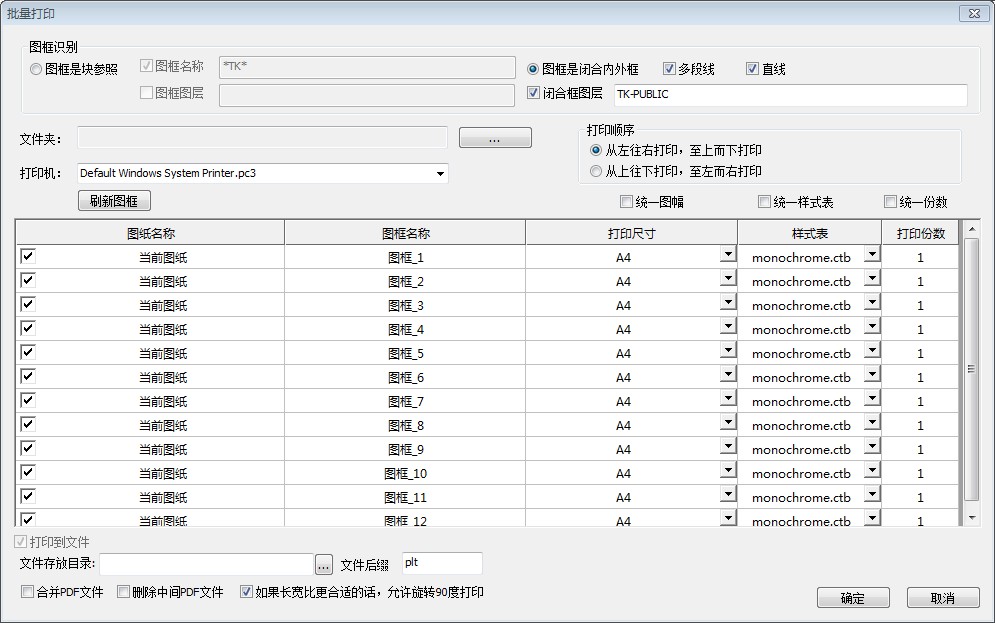This screenshot has width=995, height=623.
Task: Choose 从上往下打印，至左而右打印 print order
Action: point(596,171)
